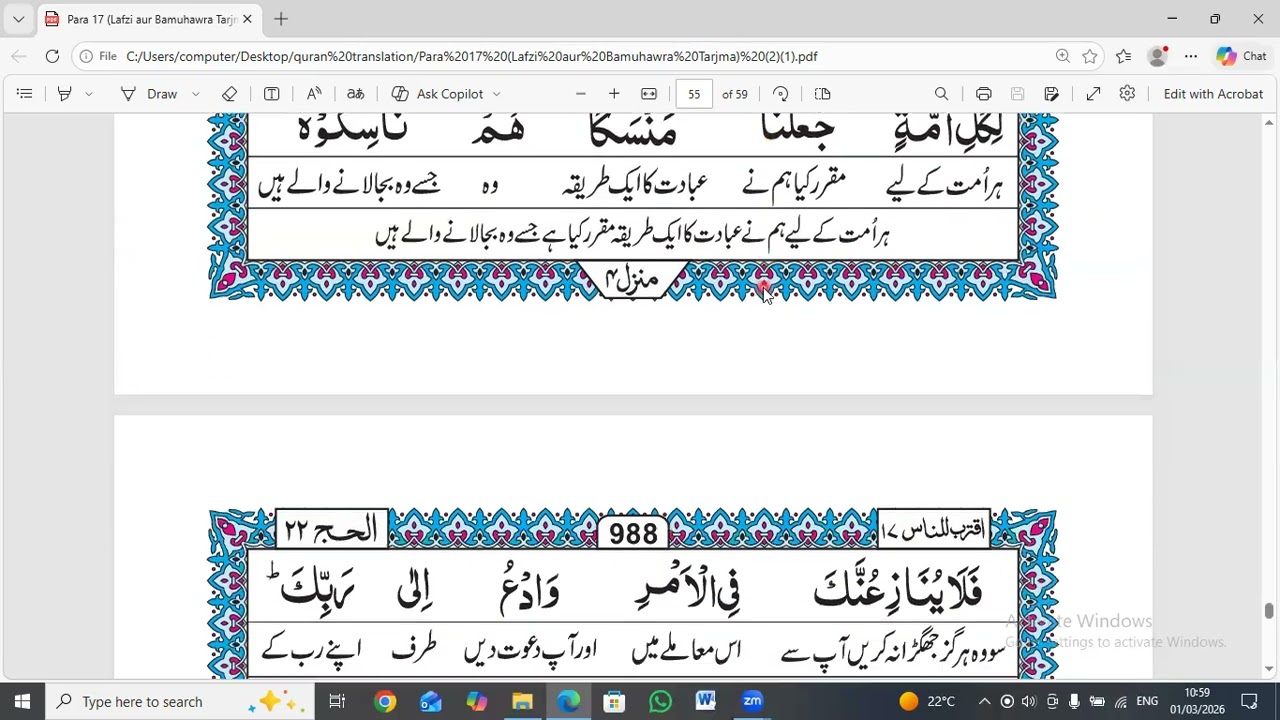Viewport: 1280px width, 720px height.
Task: Open Outlook from taskbar
Action: (431, 702)
